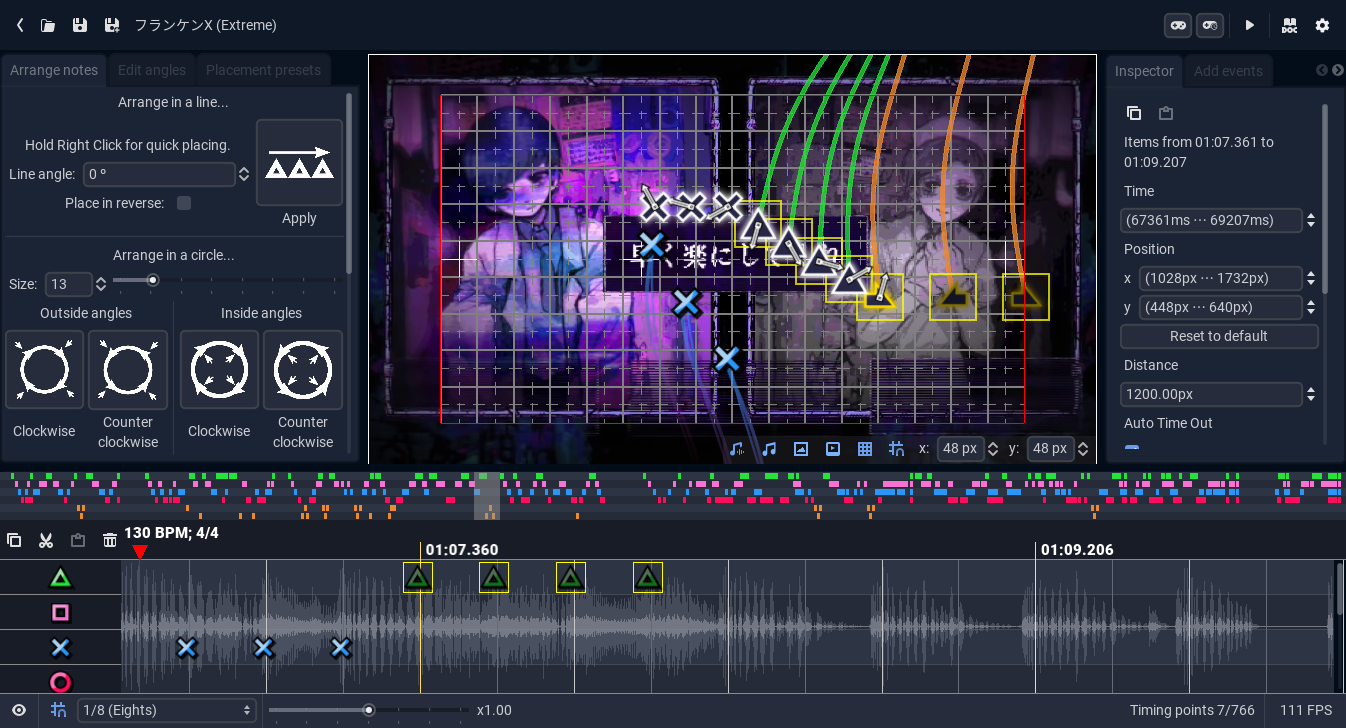Enable the Place in reverse checkbox

coord(184,203)
